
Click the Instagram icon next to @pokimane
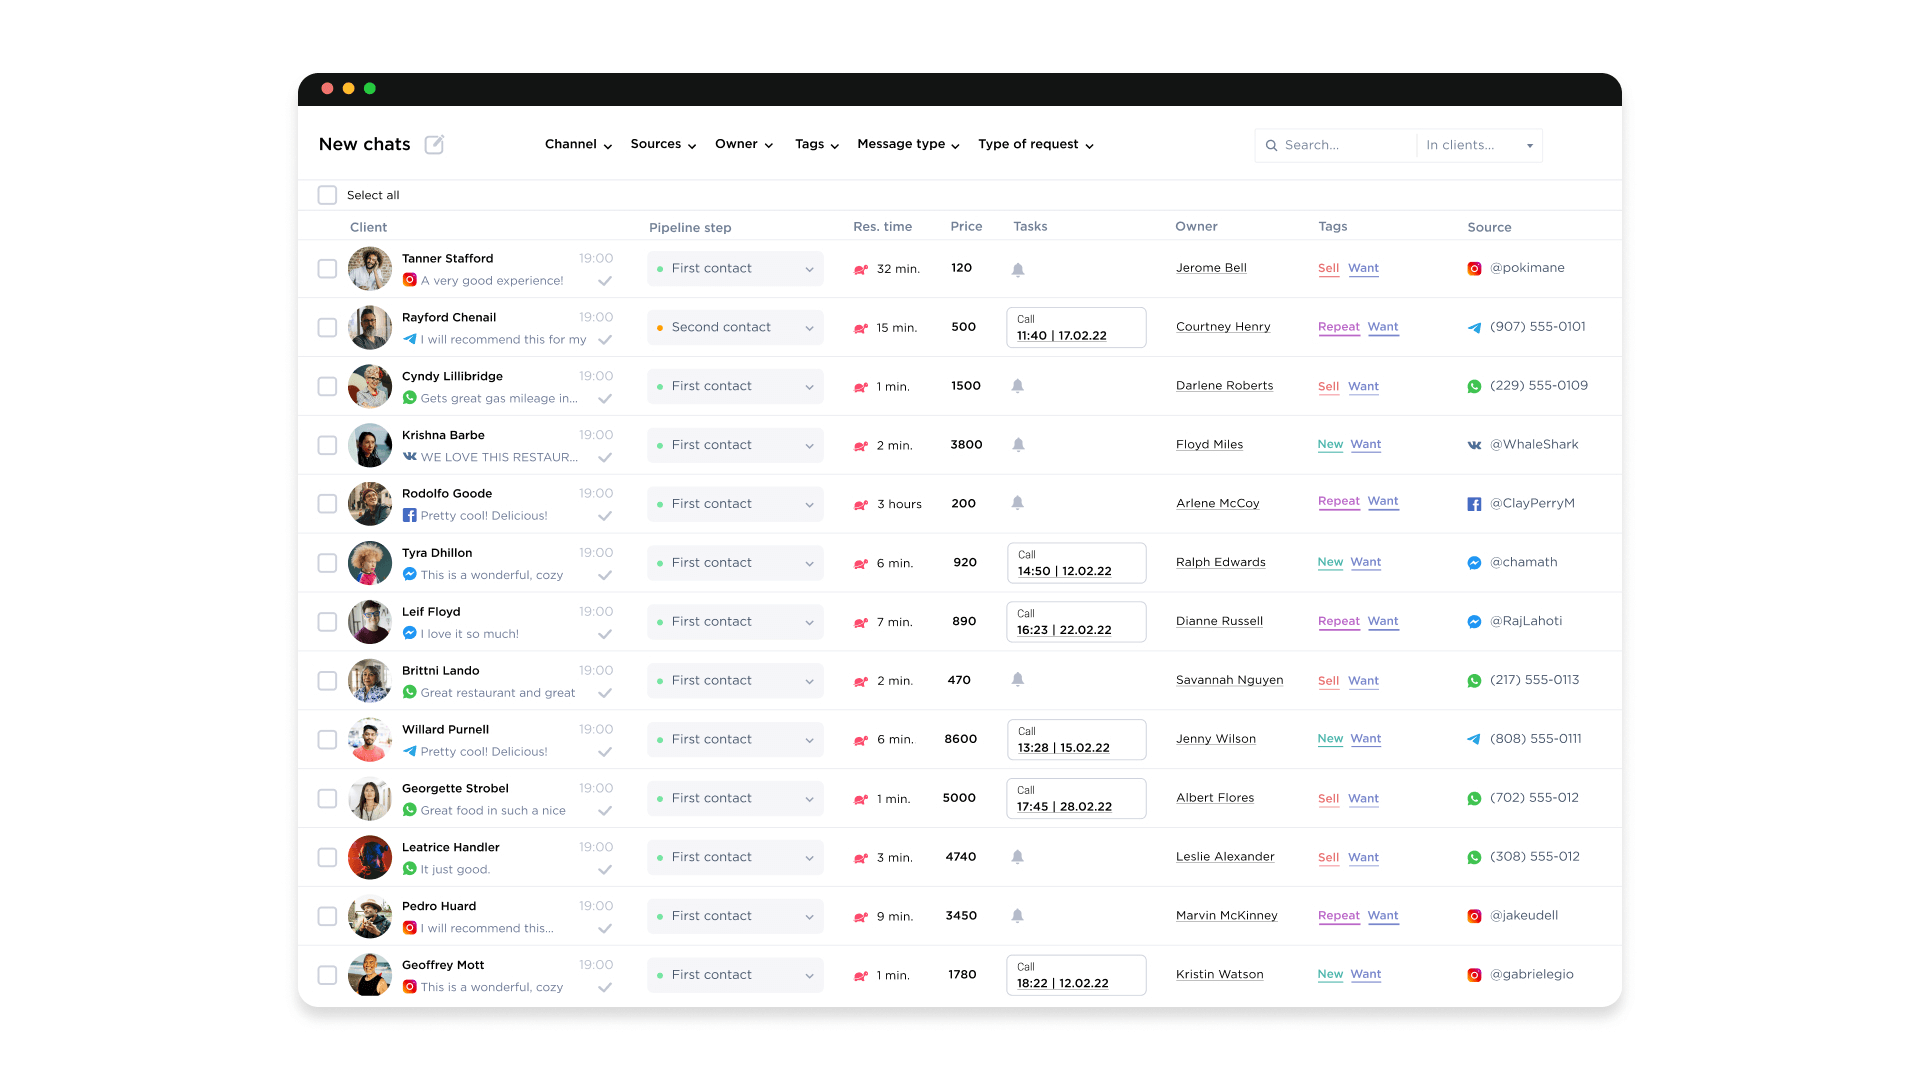pyautogui.click(x=1474, y=269)
